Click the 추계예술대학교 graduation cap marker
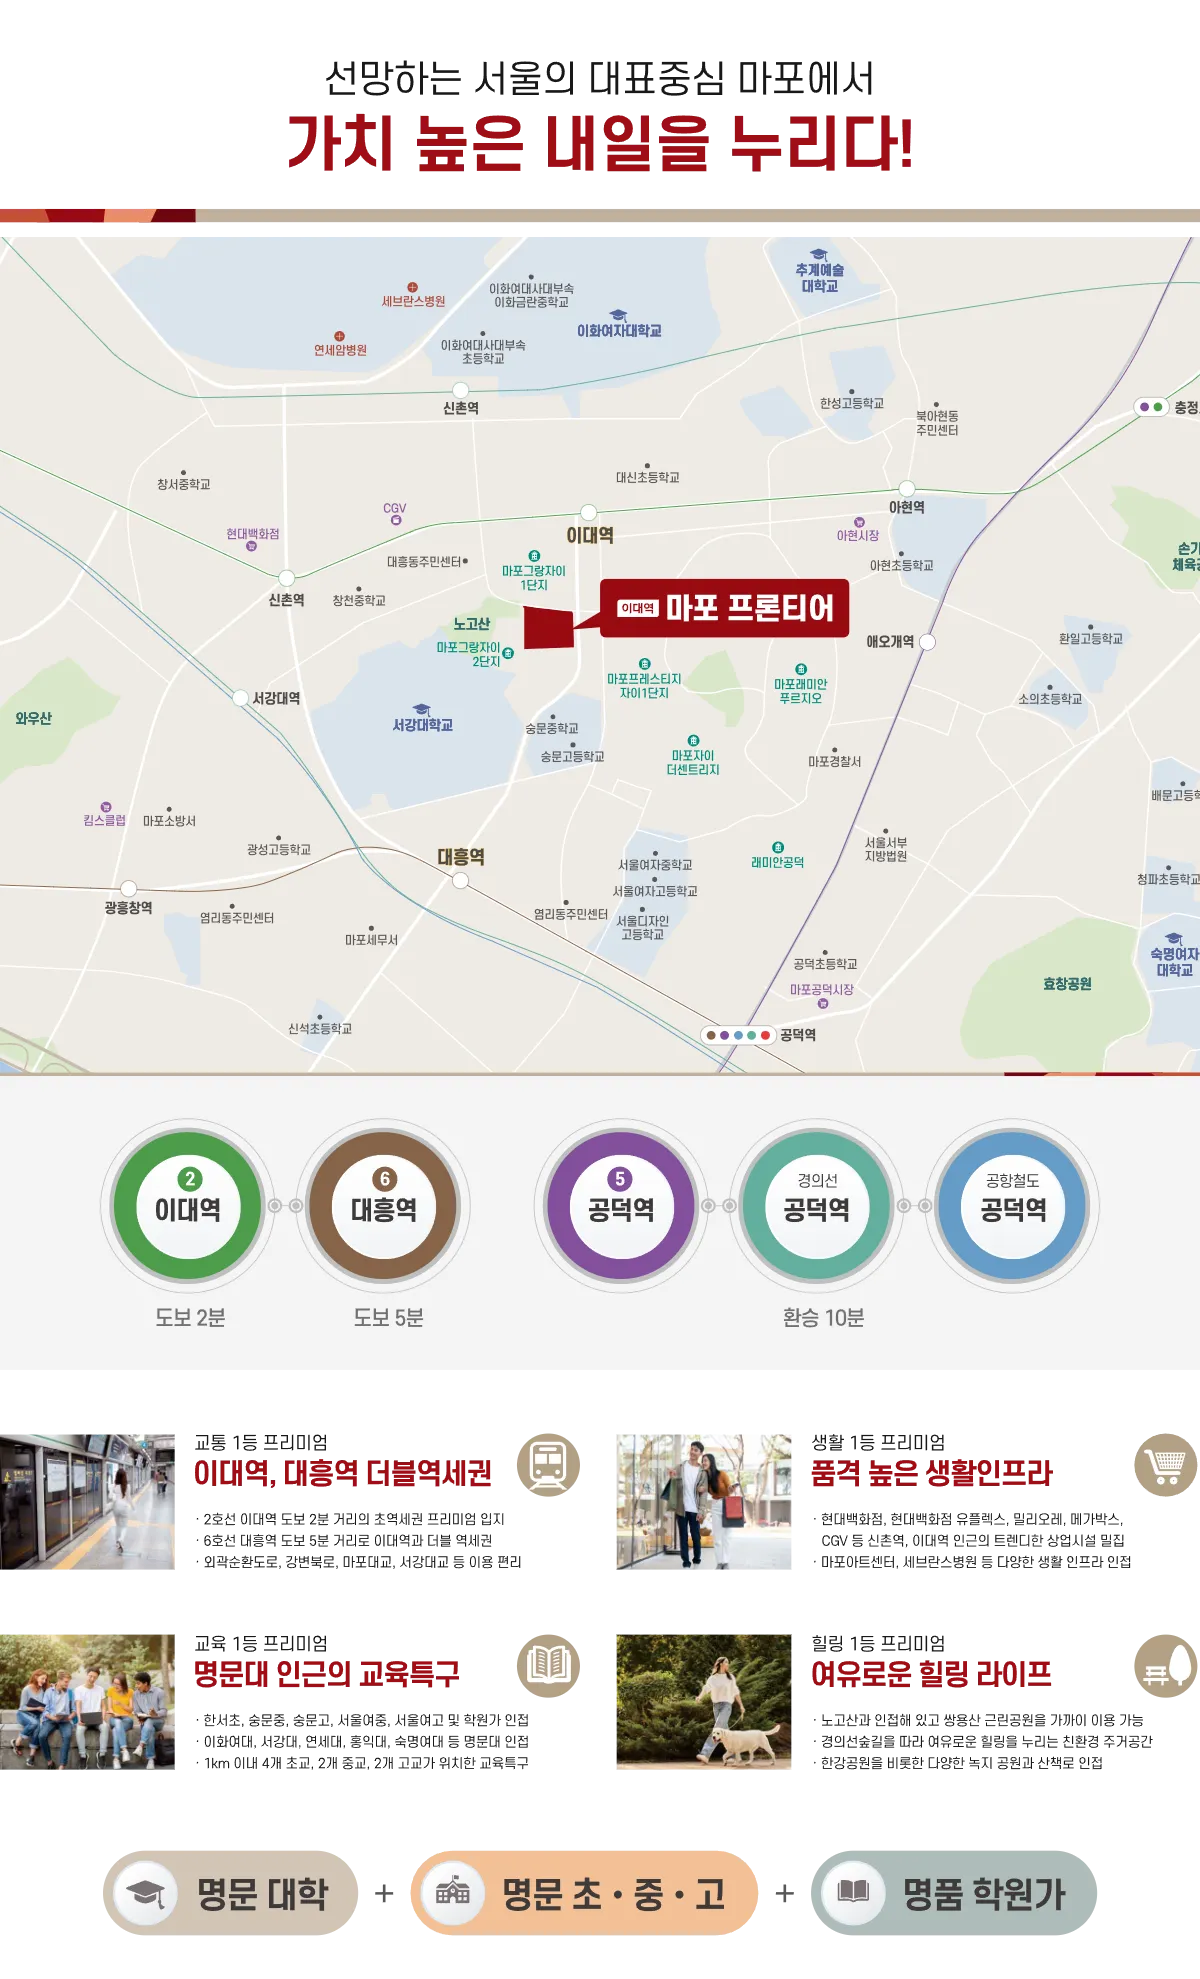1200x1979 pixels. click(819, 255)
